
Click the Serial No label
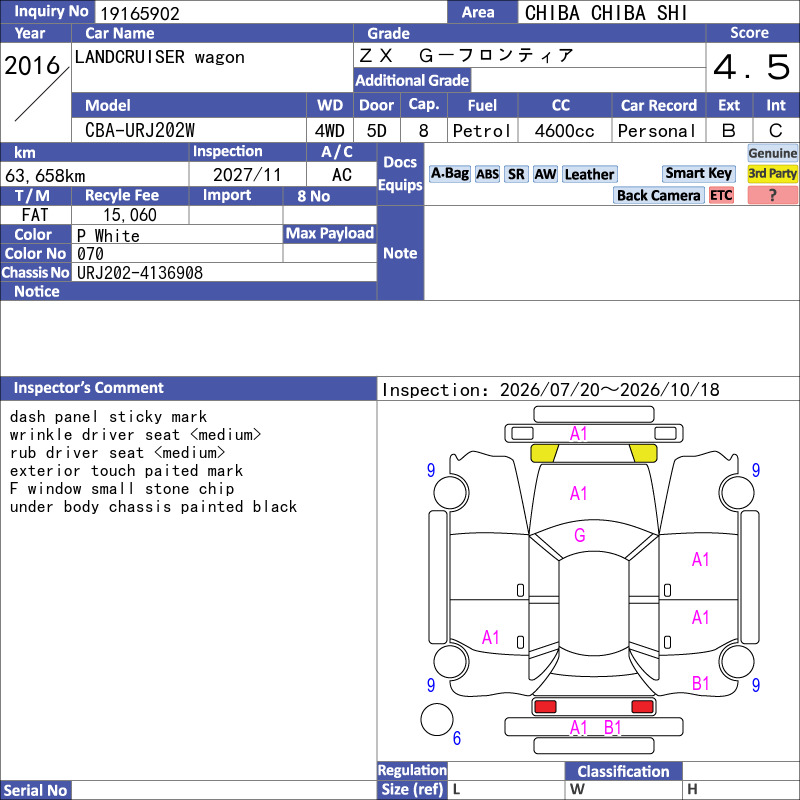pyautogui.click(x=35, y=790)
